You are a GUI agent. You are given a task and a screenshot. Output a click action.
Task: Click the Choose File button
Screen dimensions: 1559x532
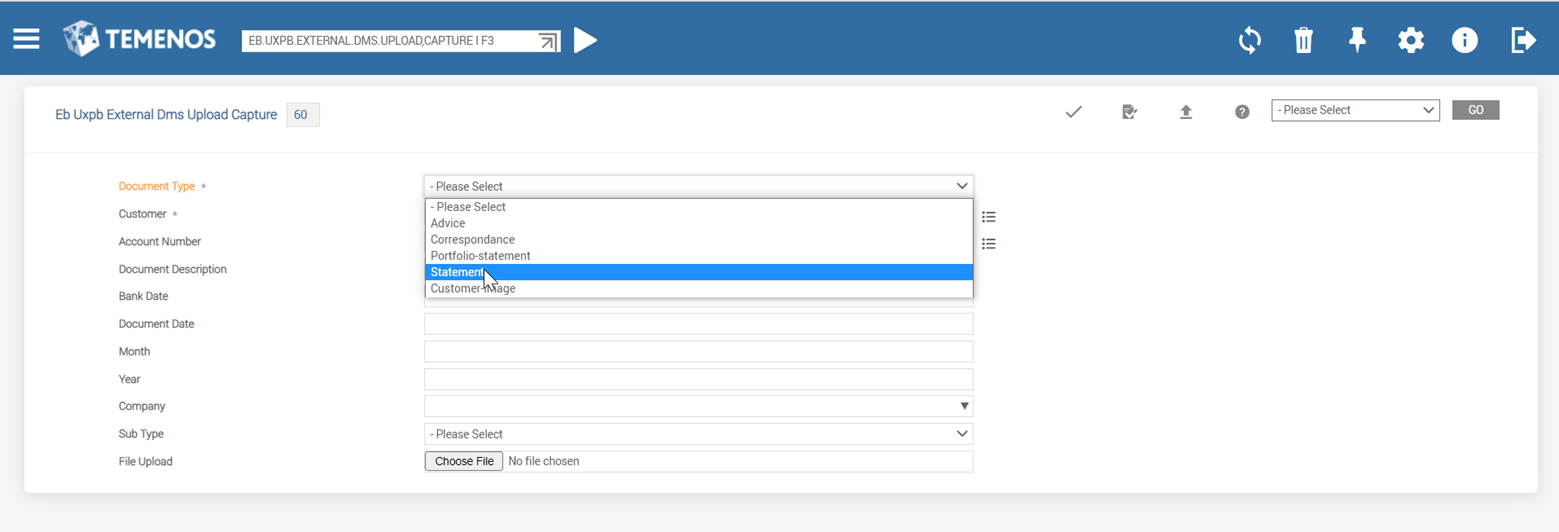tap(464, 461)
